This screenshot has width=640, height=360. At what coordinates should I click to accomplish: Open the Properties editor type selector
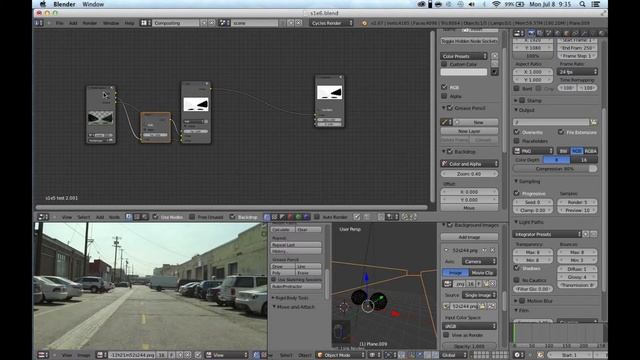click(x=519, y=33)
